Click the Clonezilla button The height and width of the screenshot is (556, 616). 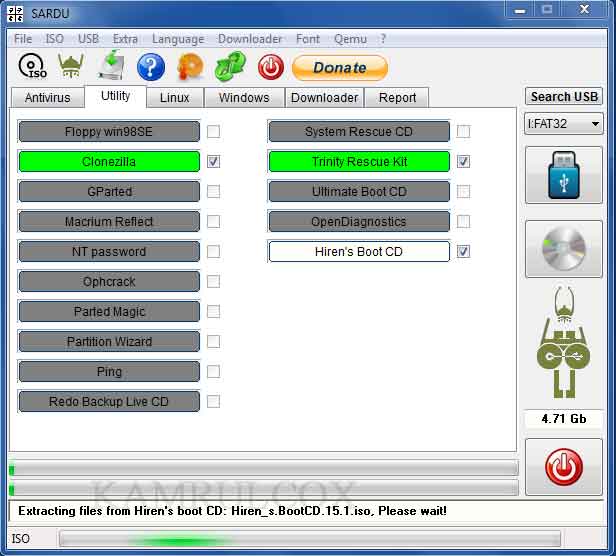[109, 161]
